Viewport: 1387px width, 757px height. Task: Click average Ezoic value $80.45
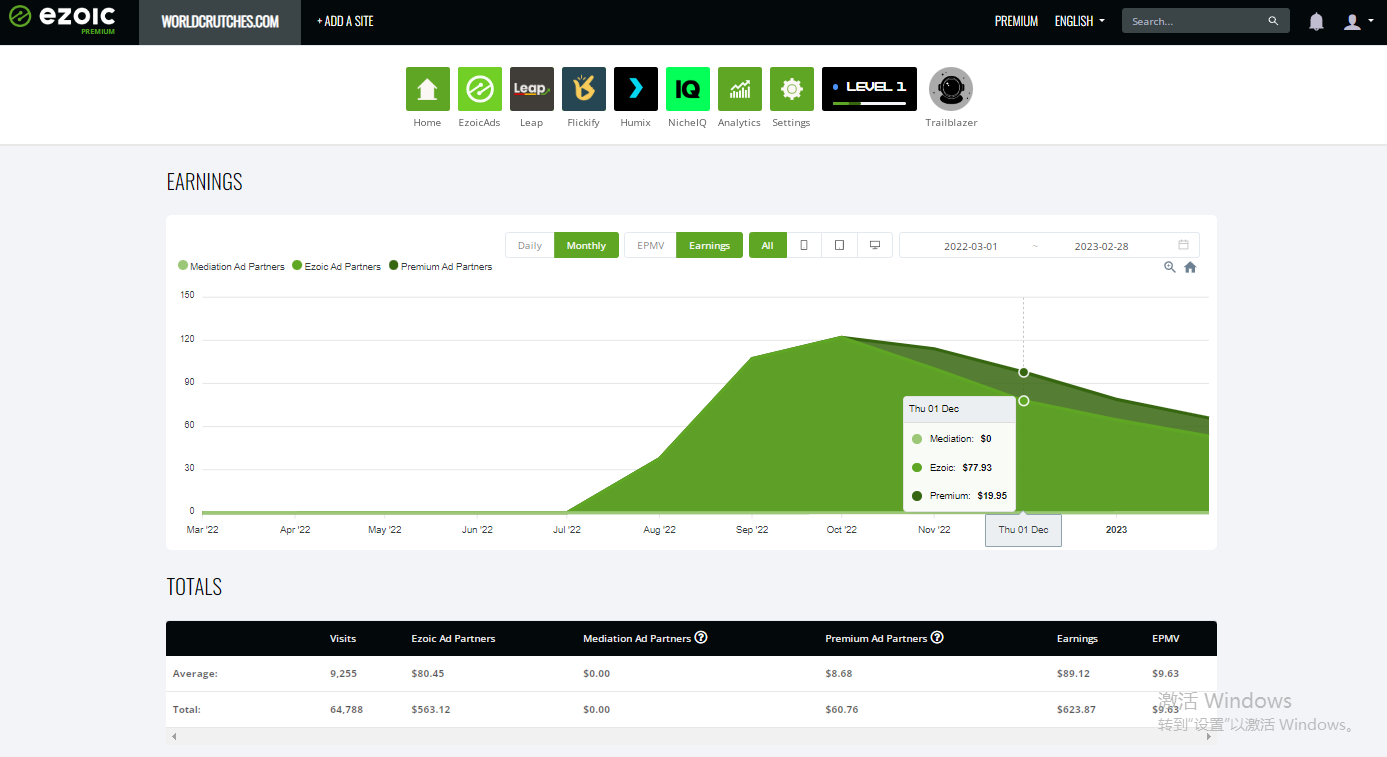(x=428, y=673)
